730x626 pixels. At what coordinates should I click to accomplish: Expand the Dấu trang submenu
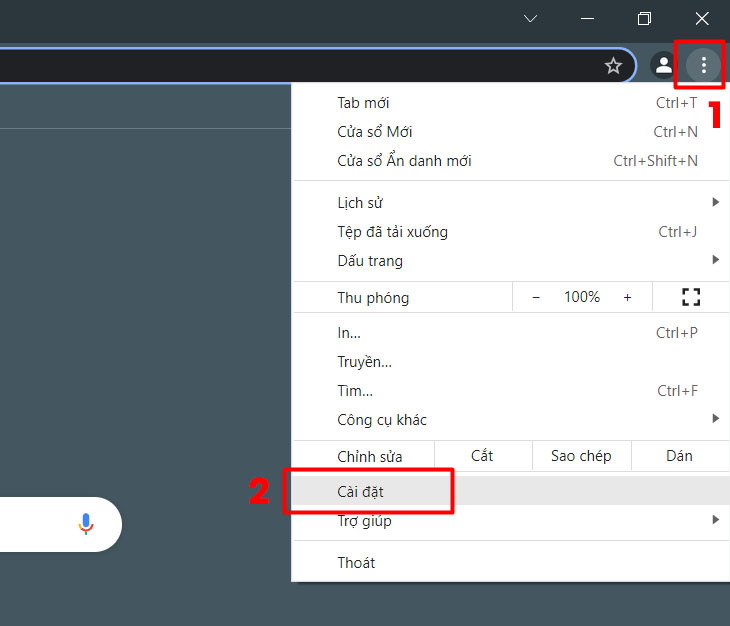coord(715,260)
